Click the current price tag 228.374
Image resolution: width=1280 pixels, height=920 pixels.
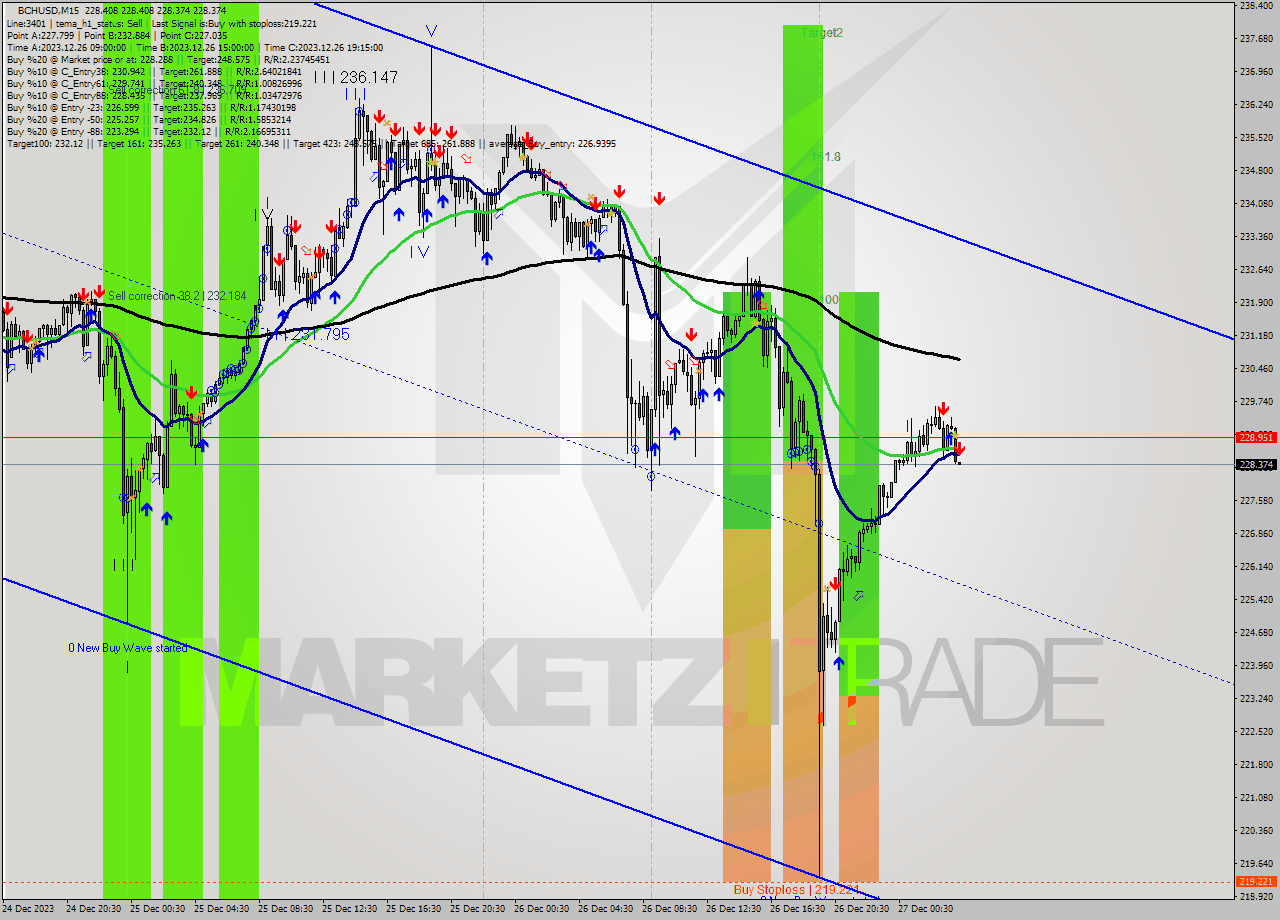pos(1256,464)
